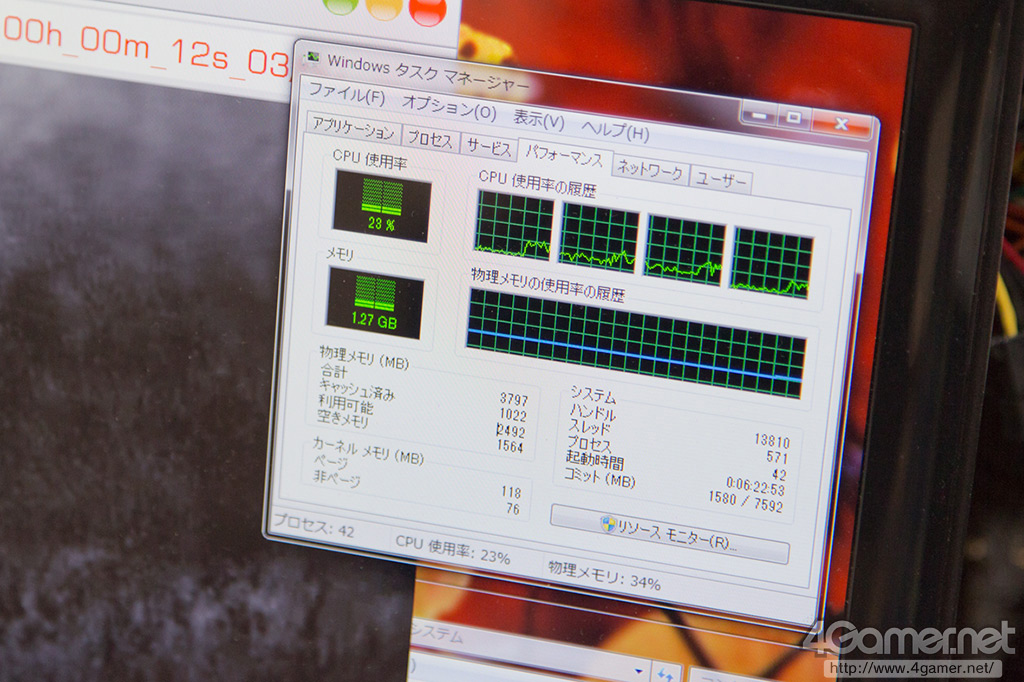
Task: Click the システム group label
Action: click(x=593, y=394)
